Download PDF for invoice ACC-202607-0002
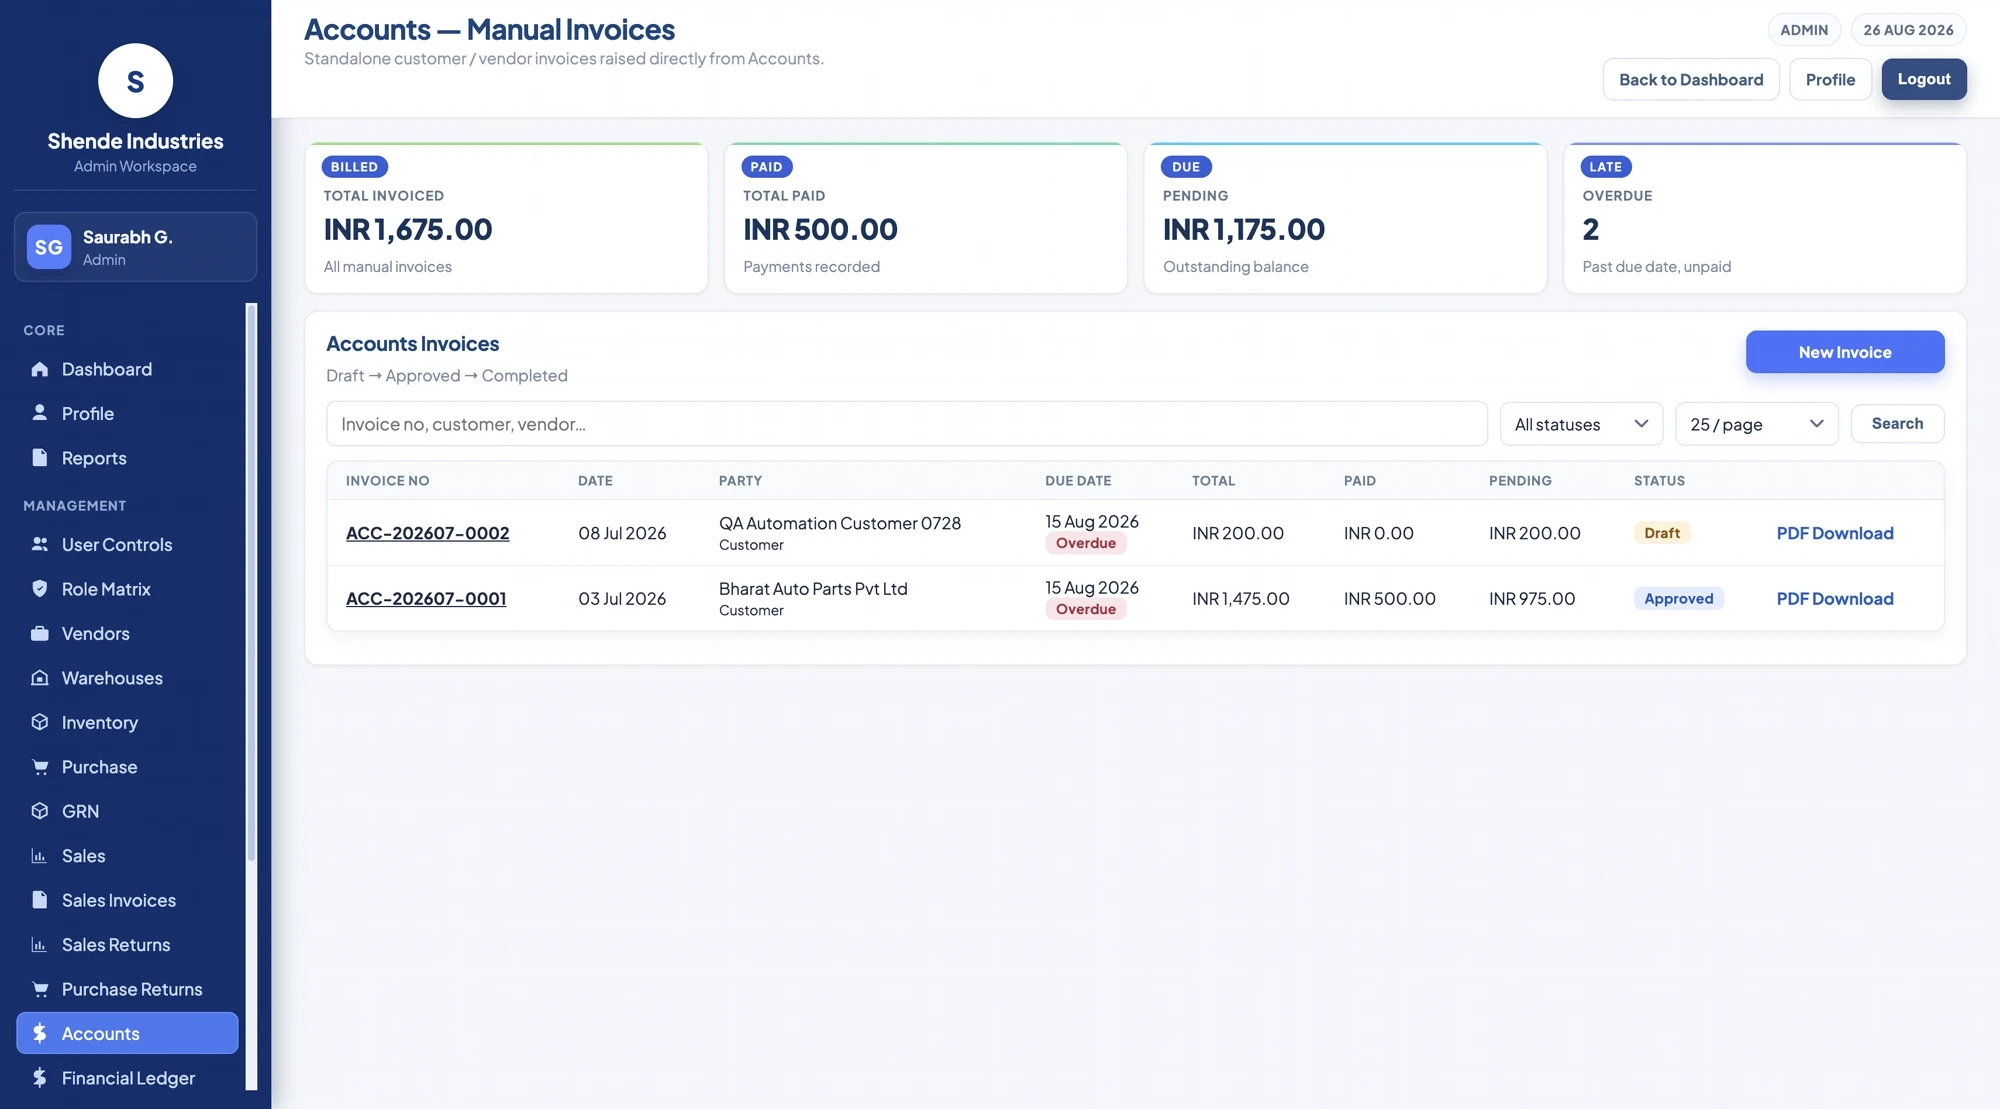This screenshot has width=2000, height=1109. point(1835,533)
